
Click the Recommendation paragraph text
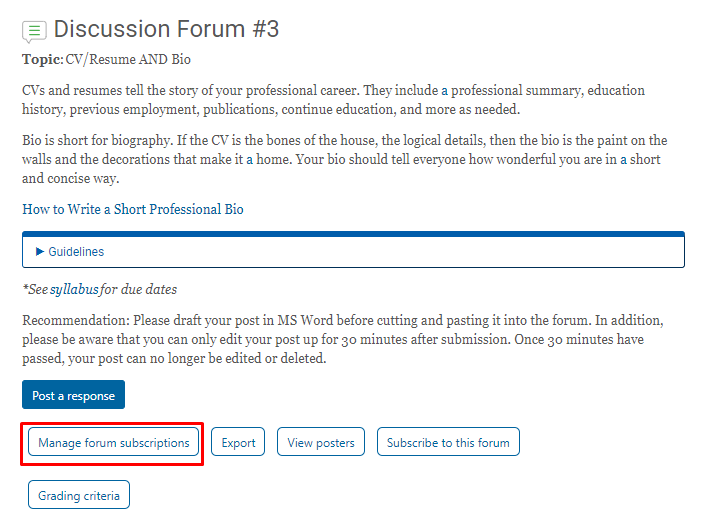tap(343, 339)
